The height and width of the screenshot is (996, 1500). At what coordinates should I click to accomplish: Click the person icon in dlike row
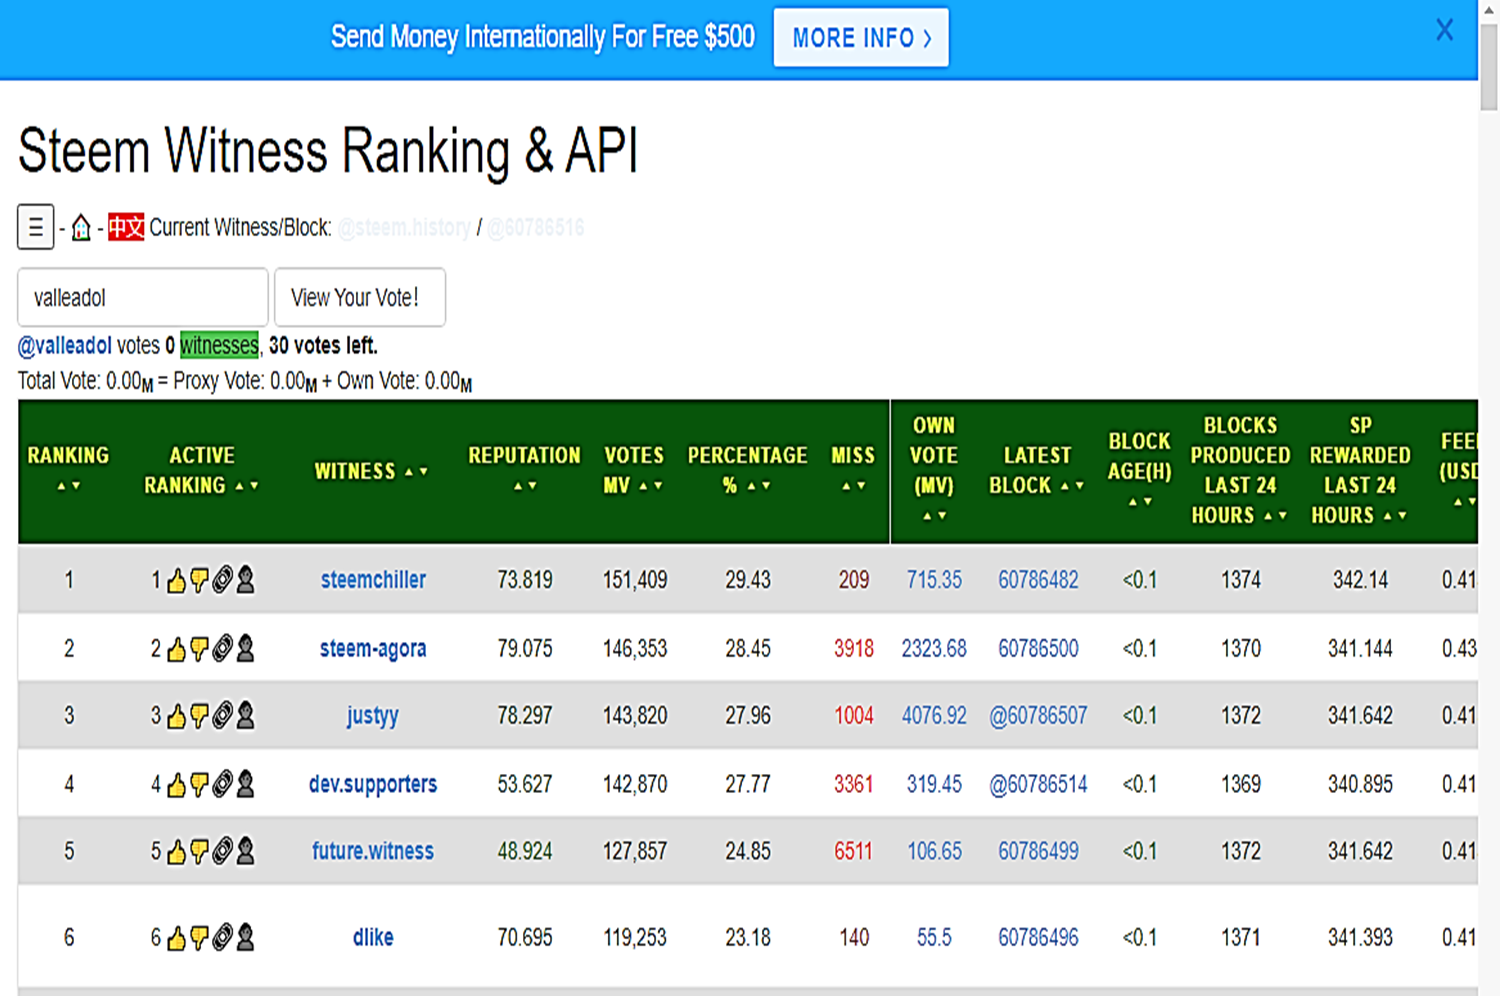[x=245, y=937]
